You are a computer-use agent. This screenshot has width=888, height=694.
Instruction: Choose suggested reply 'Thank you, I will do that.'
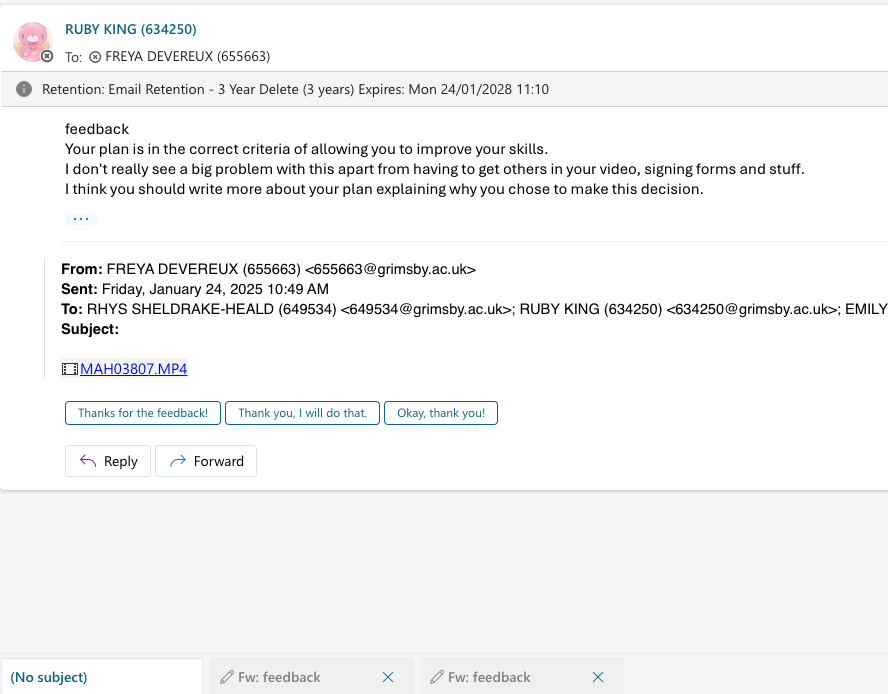[302, 413]
